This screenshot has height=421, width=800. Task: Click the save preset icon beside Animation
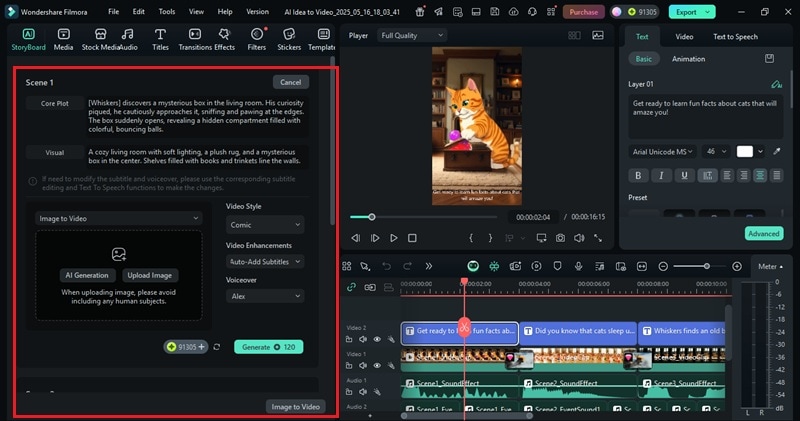click(x=769, y=59)
